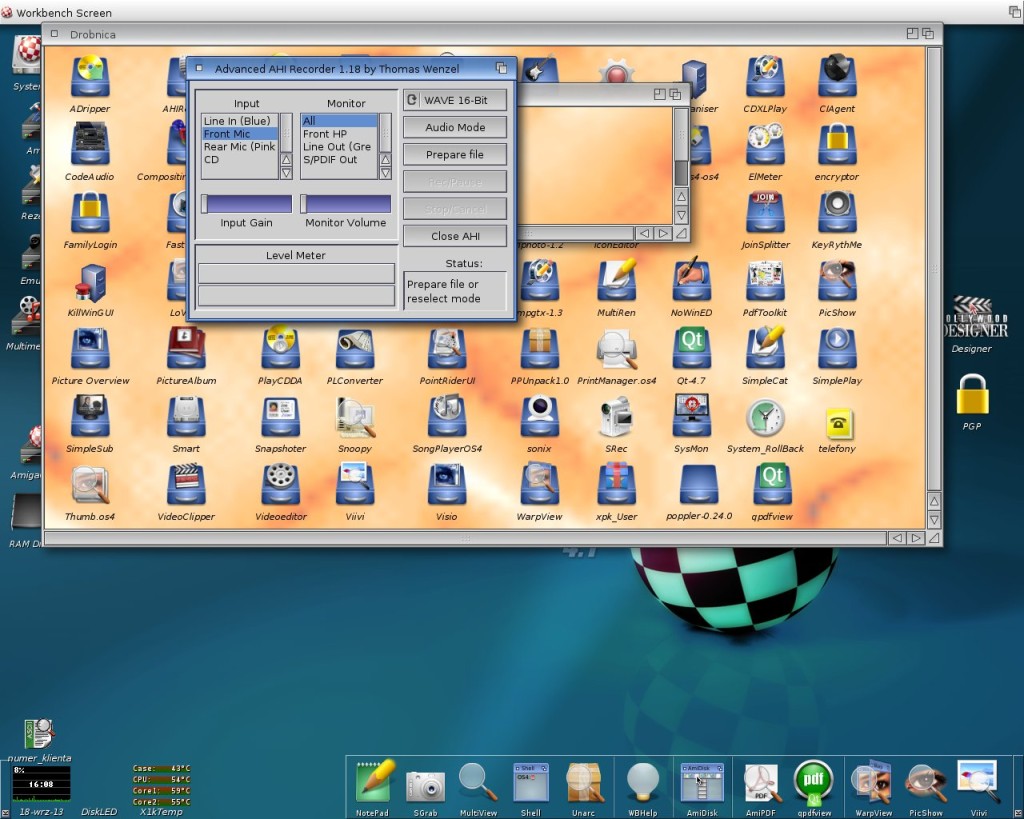
Task: Open the PictureAlbum icon
Action: click(186, 349)
